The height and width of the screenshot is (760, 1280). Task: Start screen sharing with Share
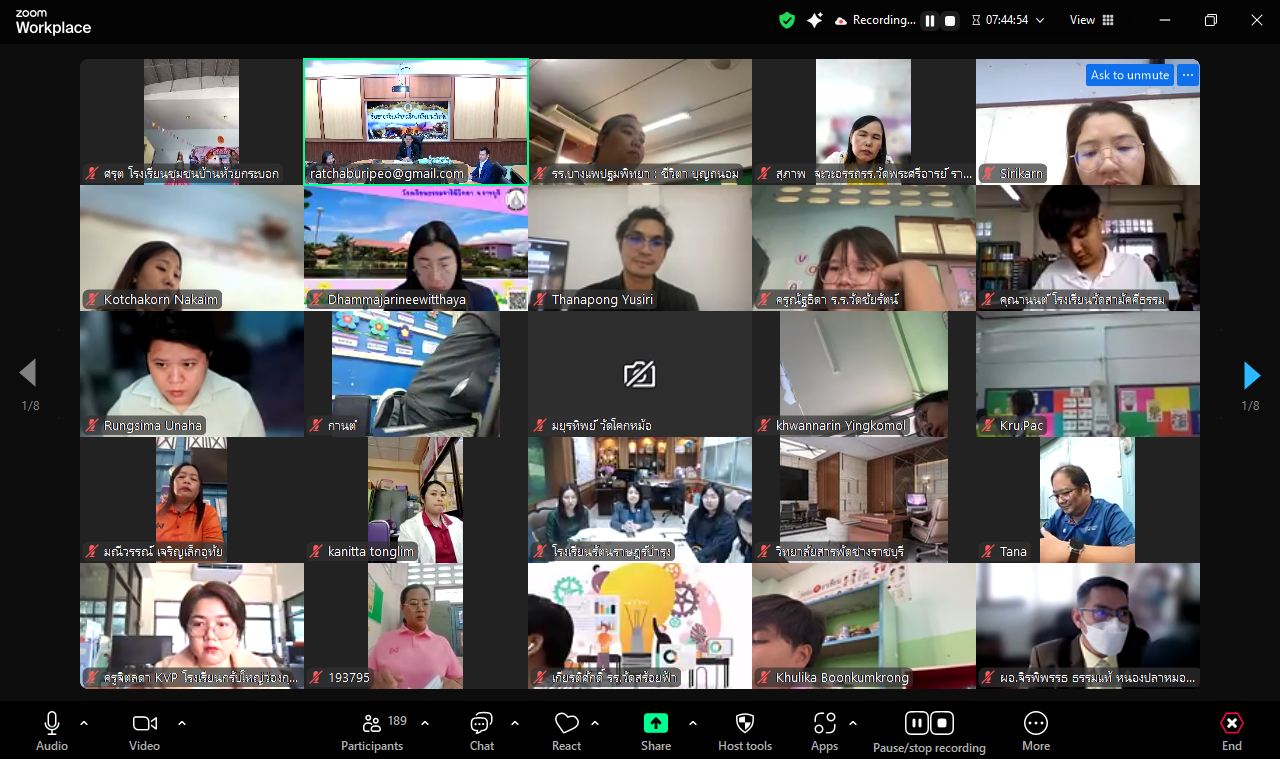tap(656, 723)
